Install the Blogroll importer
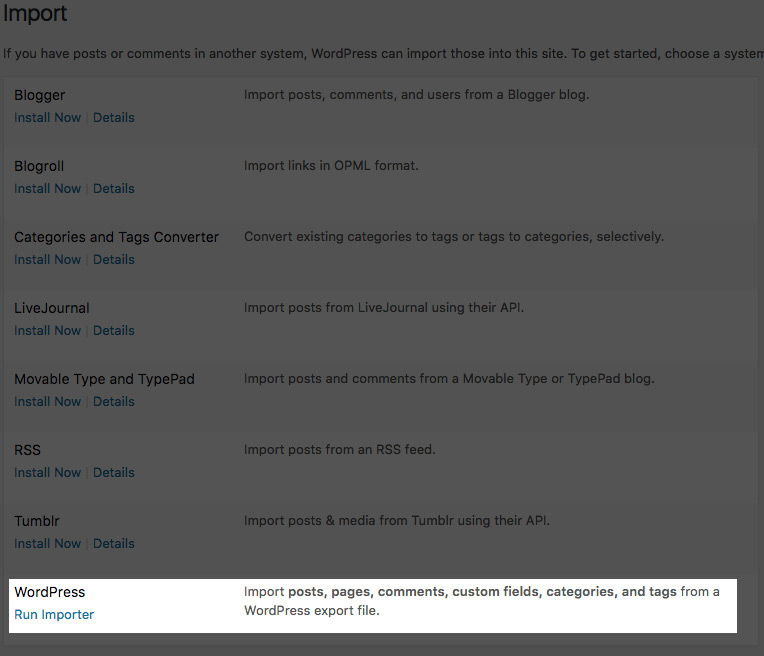Viewport: 764px width, 656px height. tap(47, 188)
